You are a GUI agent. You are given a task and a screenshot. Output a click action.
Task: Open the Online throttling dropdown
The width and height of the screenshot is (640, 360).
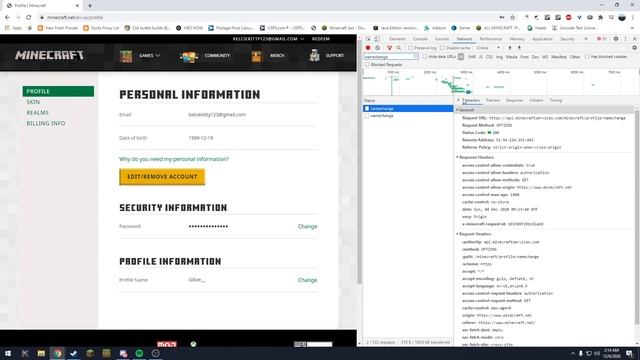pos(488,48)
